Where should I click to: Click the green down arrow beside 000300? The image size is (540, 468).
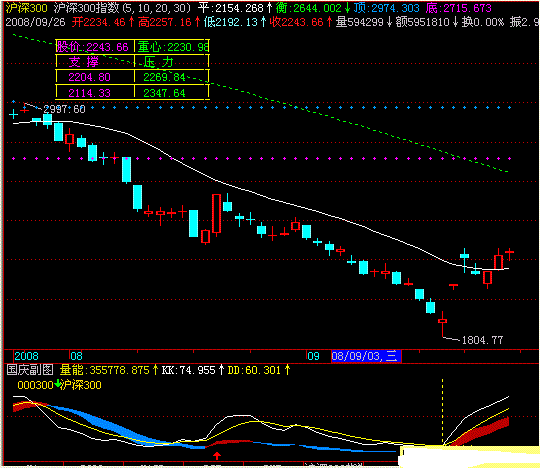pos(57,383)
